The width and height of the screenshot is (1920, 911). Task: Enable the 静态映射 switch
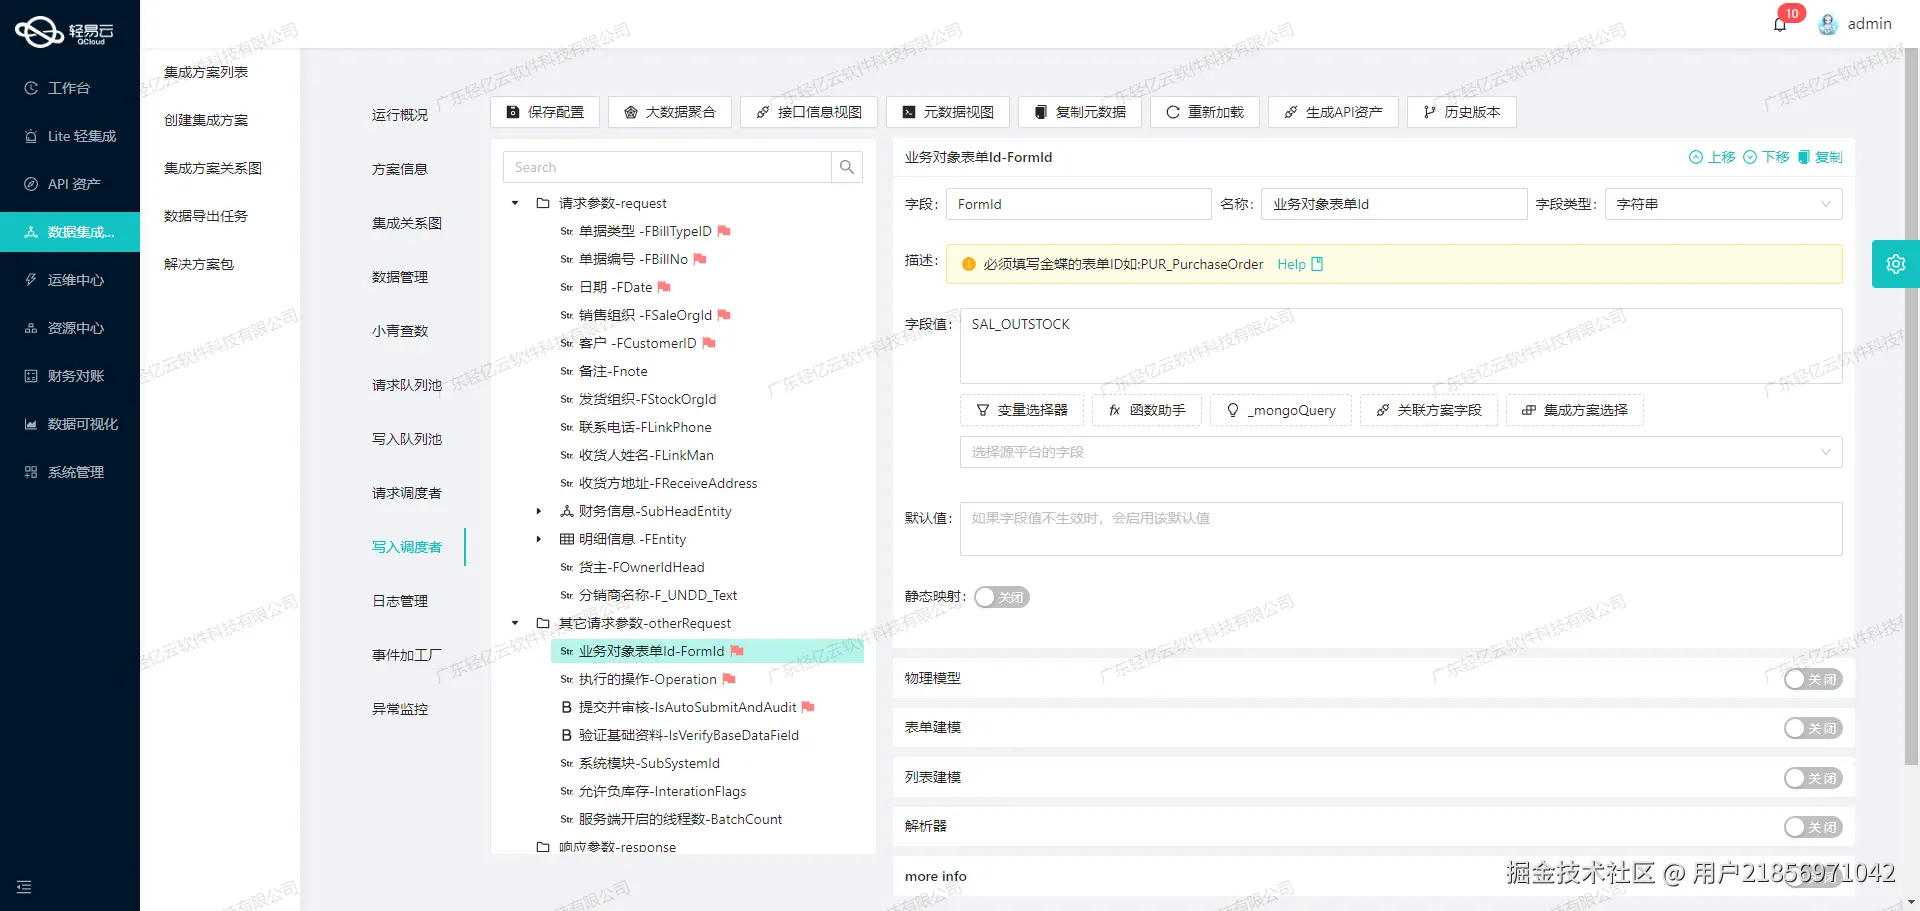[1001, 597]
